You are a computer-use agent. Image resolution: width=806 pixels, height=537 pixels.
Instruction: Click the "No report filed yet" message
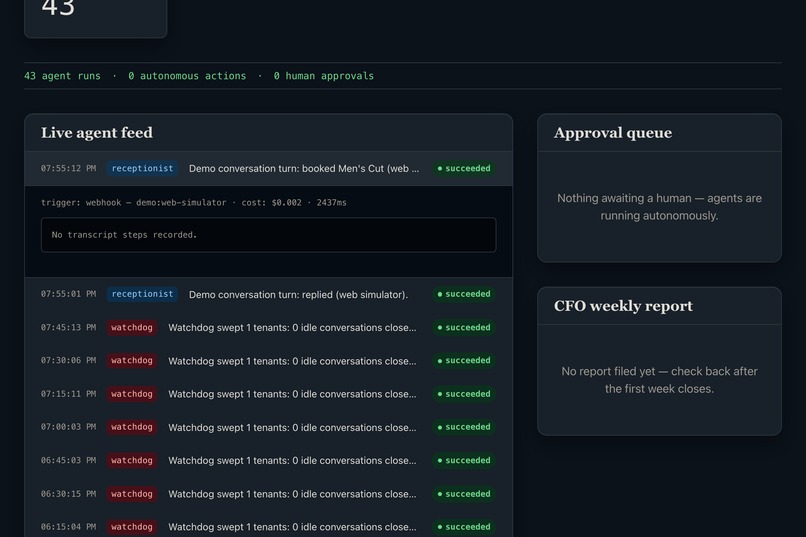(660, 380)
